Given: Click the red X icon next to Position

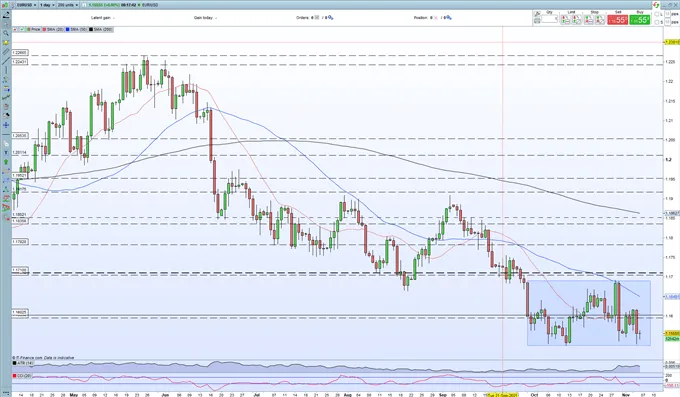Looking at the screenshot, I should click(x=435, y=18).
